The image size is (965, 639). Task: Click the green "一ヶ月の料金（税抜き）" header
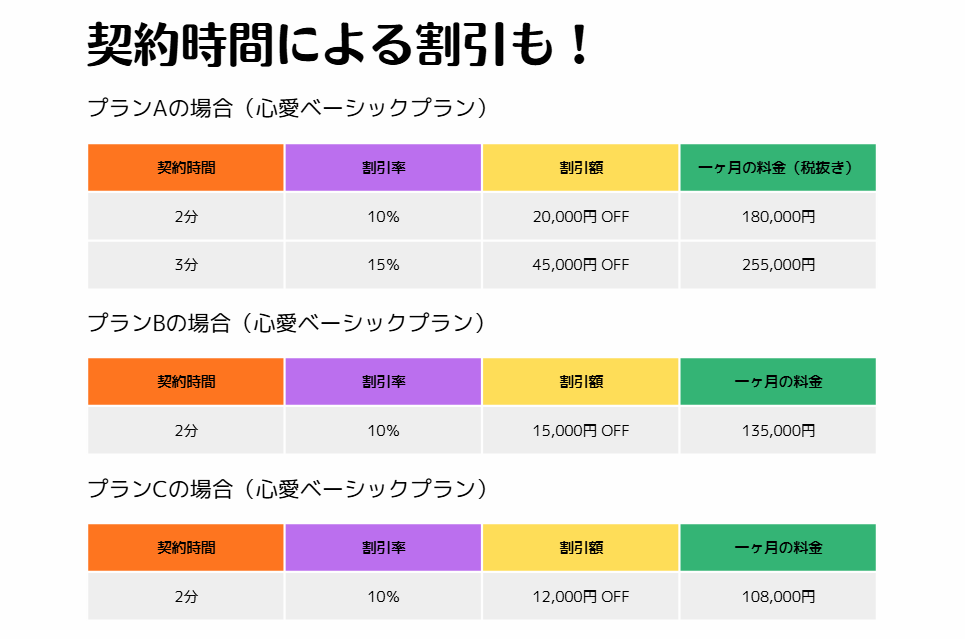point(778,167)
